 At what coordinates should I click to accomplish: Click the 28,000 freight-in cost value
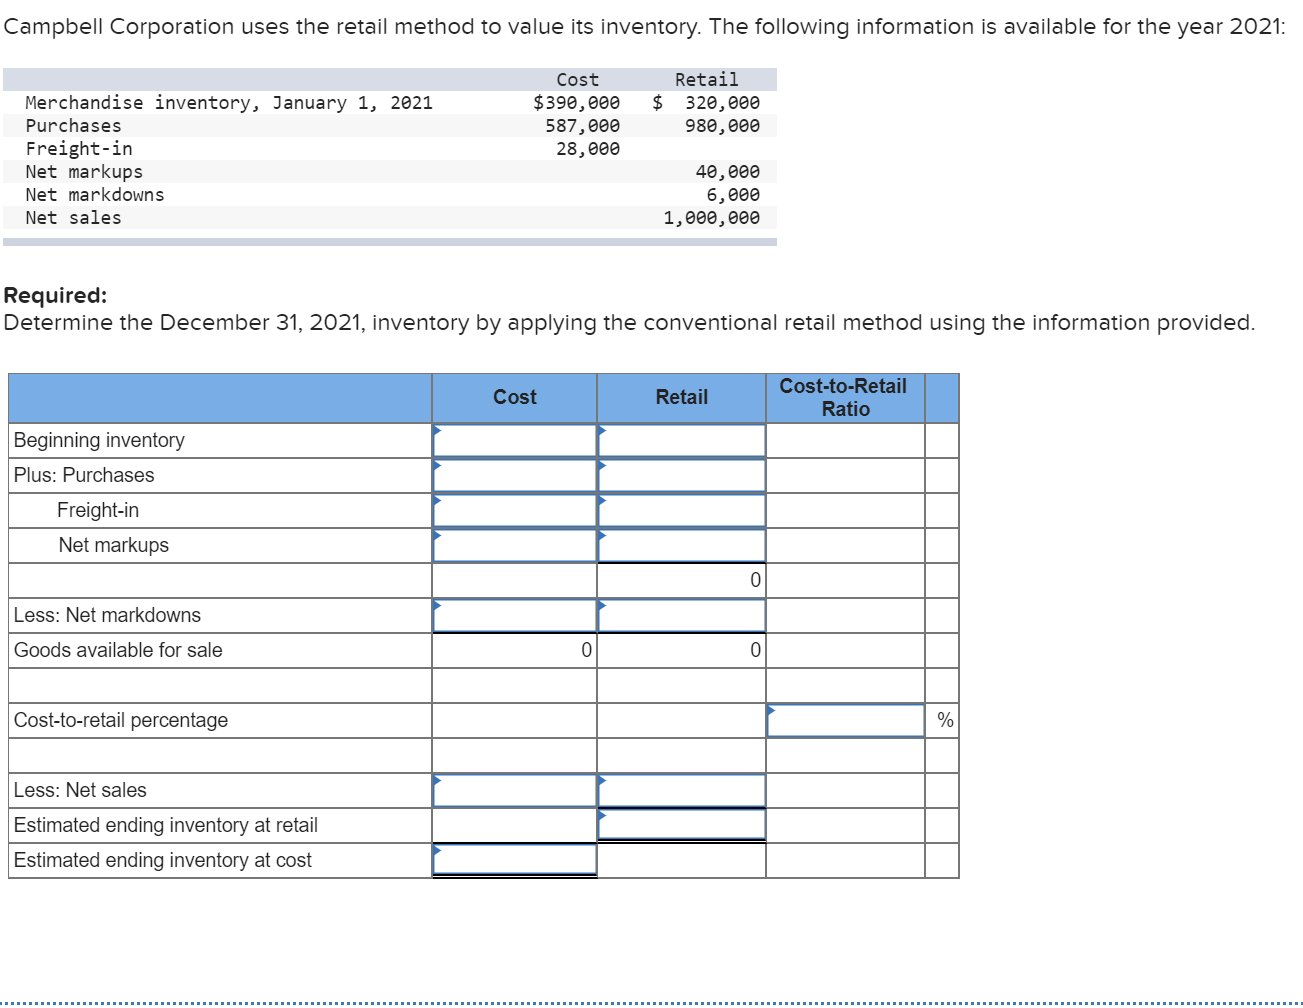click(x=588, y=148)
